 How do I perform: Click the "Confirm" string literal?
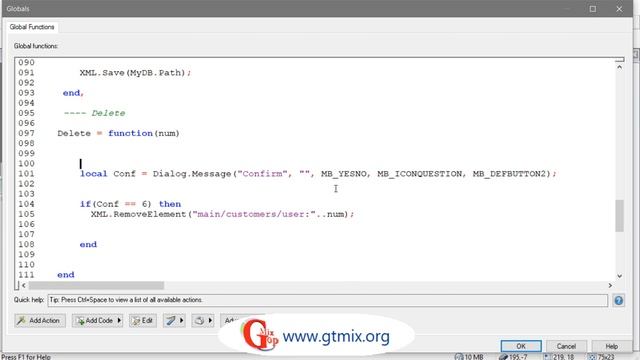[x=262, y=174]
